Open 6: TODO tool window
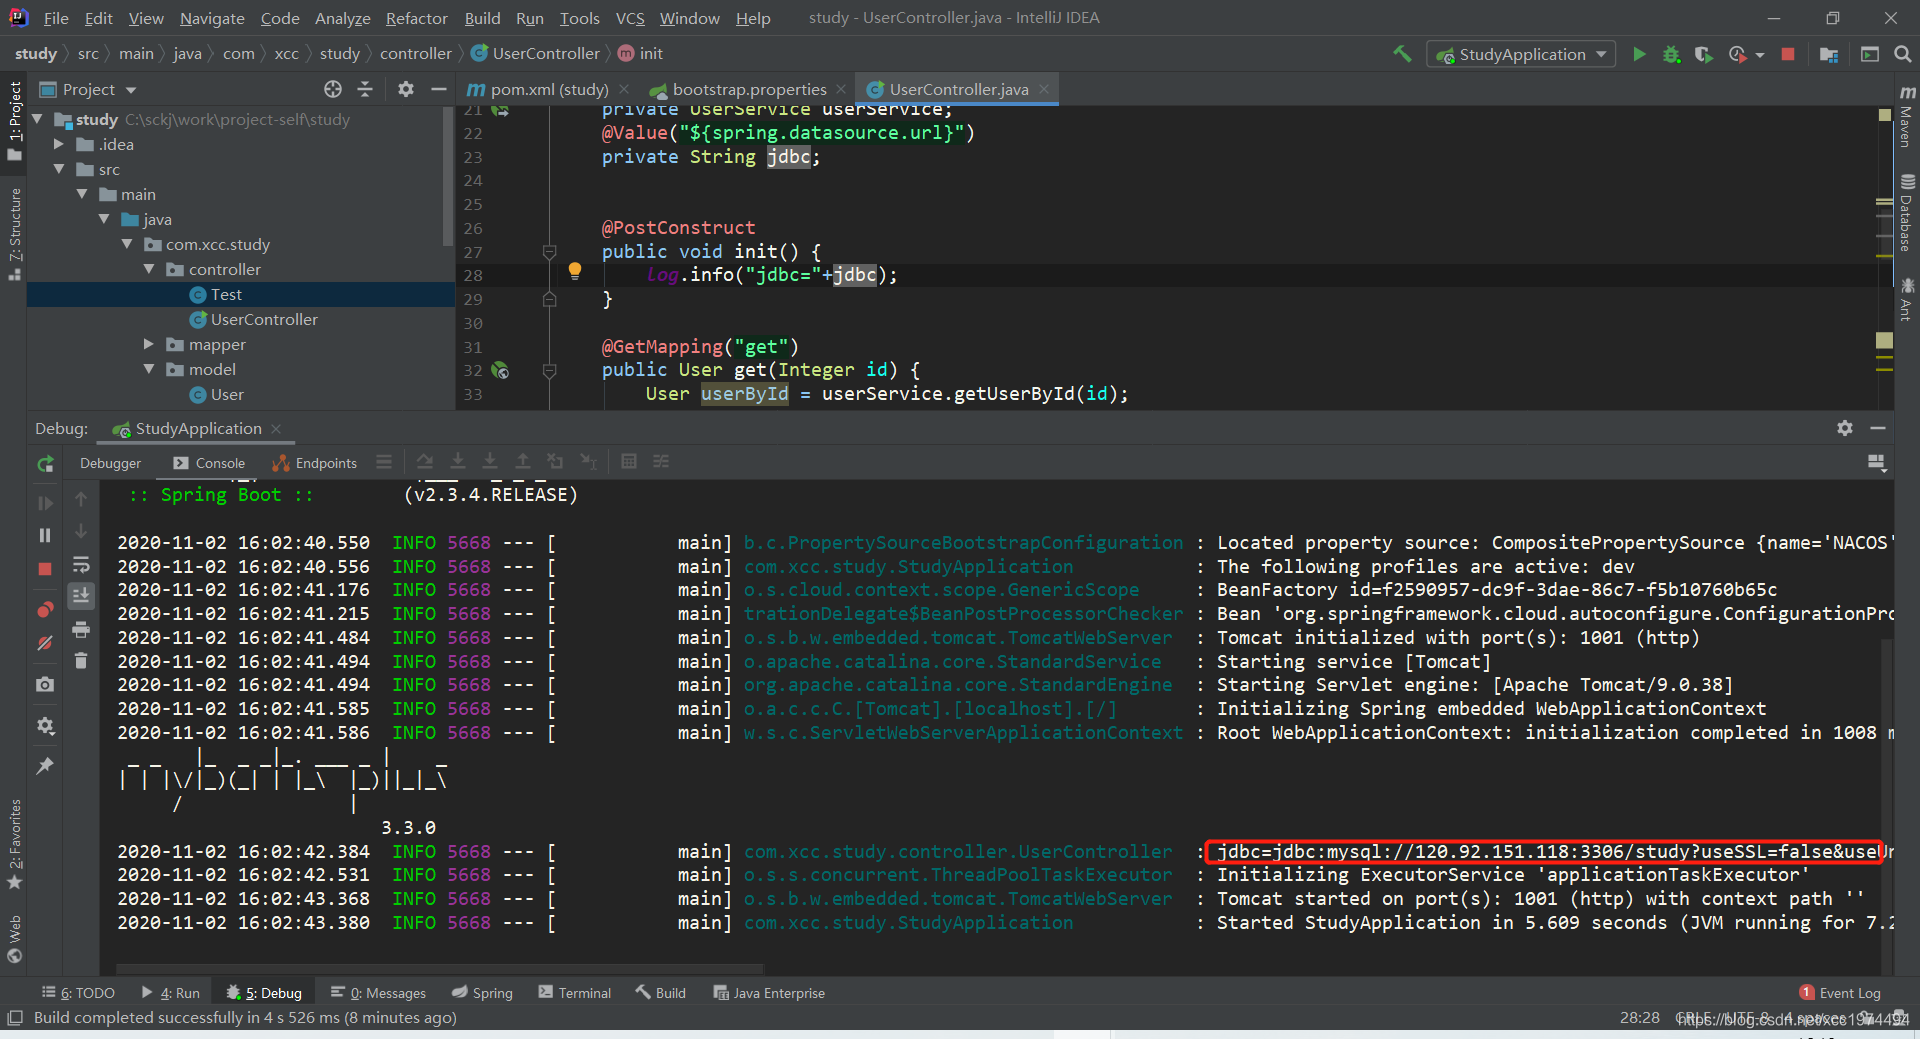The height and width of the screenshot is (1039, 1920). click(78, 993)
